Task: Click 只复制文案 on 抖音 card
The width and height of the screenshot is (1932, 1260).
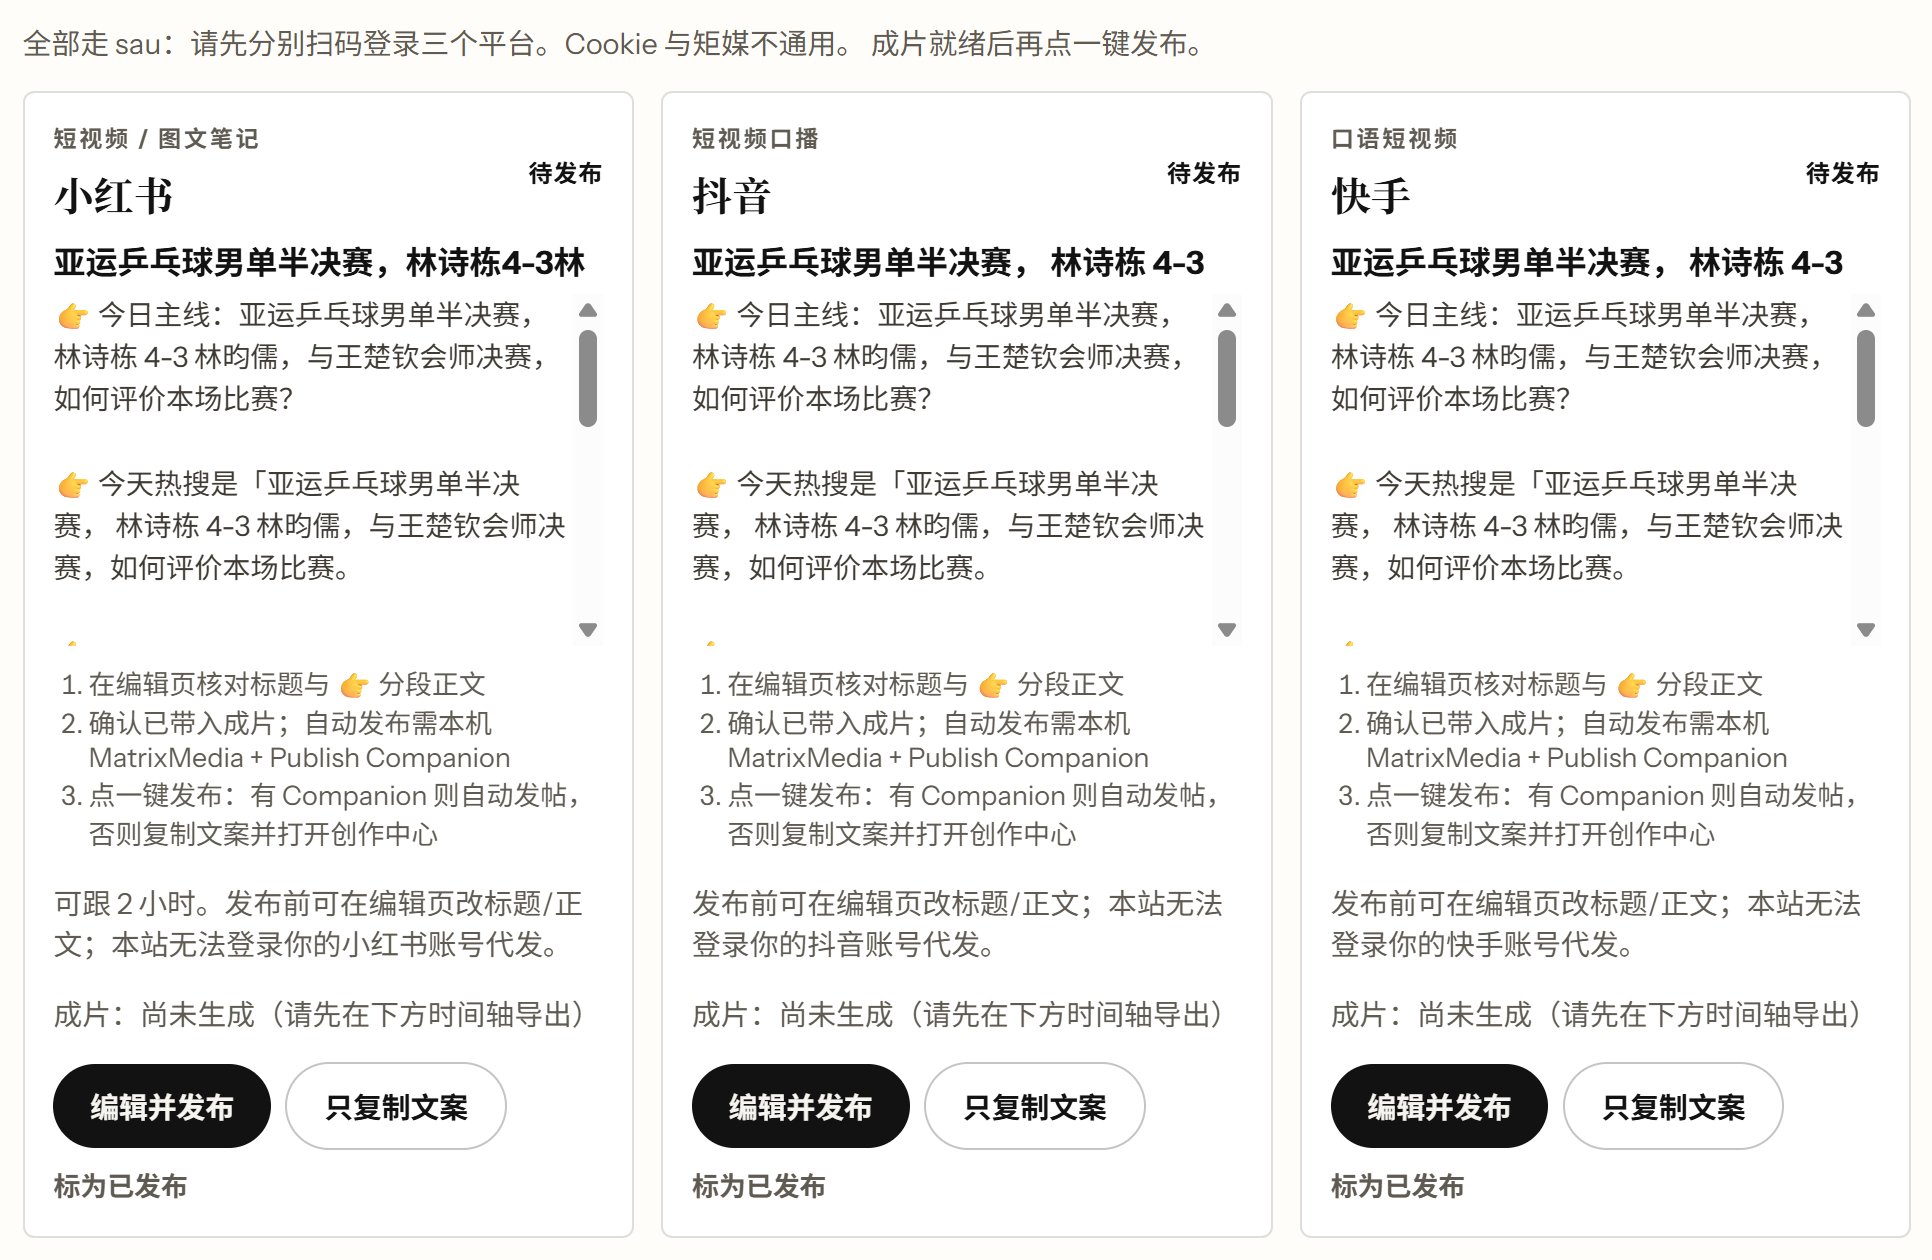Action: (1035, 1106)
